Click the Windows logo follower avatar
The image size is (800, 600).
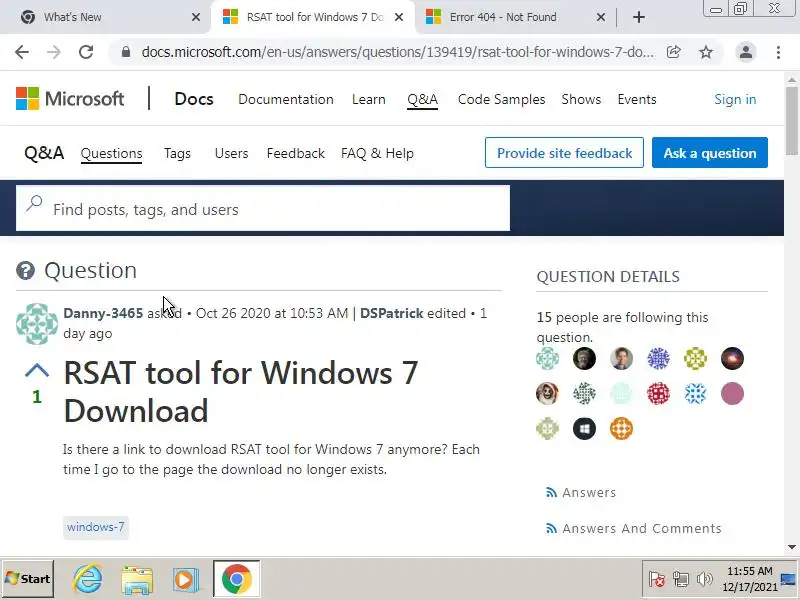tap(584, 429)
